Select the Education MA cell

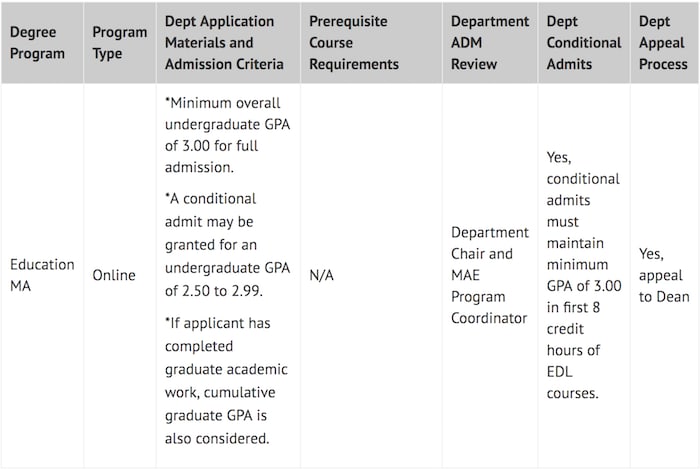pos(42,275)
